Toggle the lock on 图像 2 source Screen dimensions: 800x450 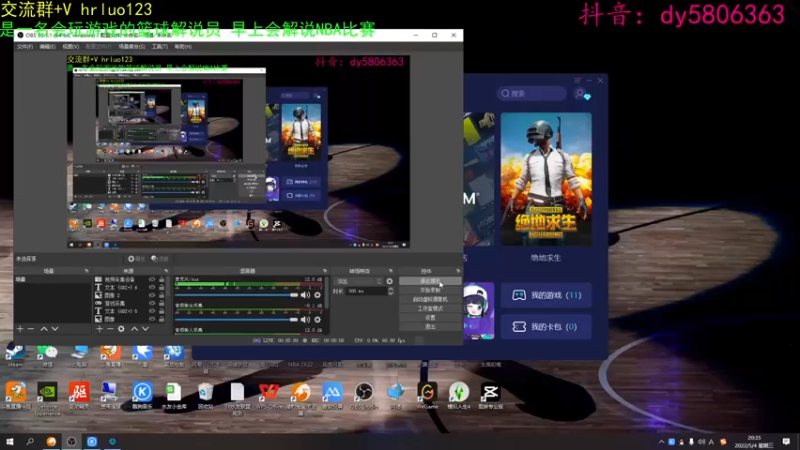(162, 295)
